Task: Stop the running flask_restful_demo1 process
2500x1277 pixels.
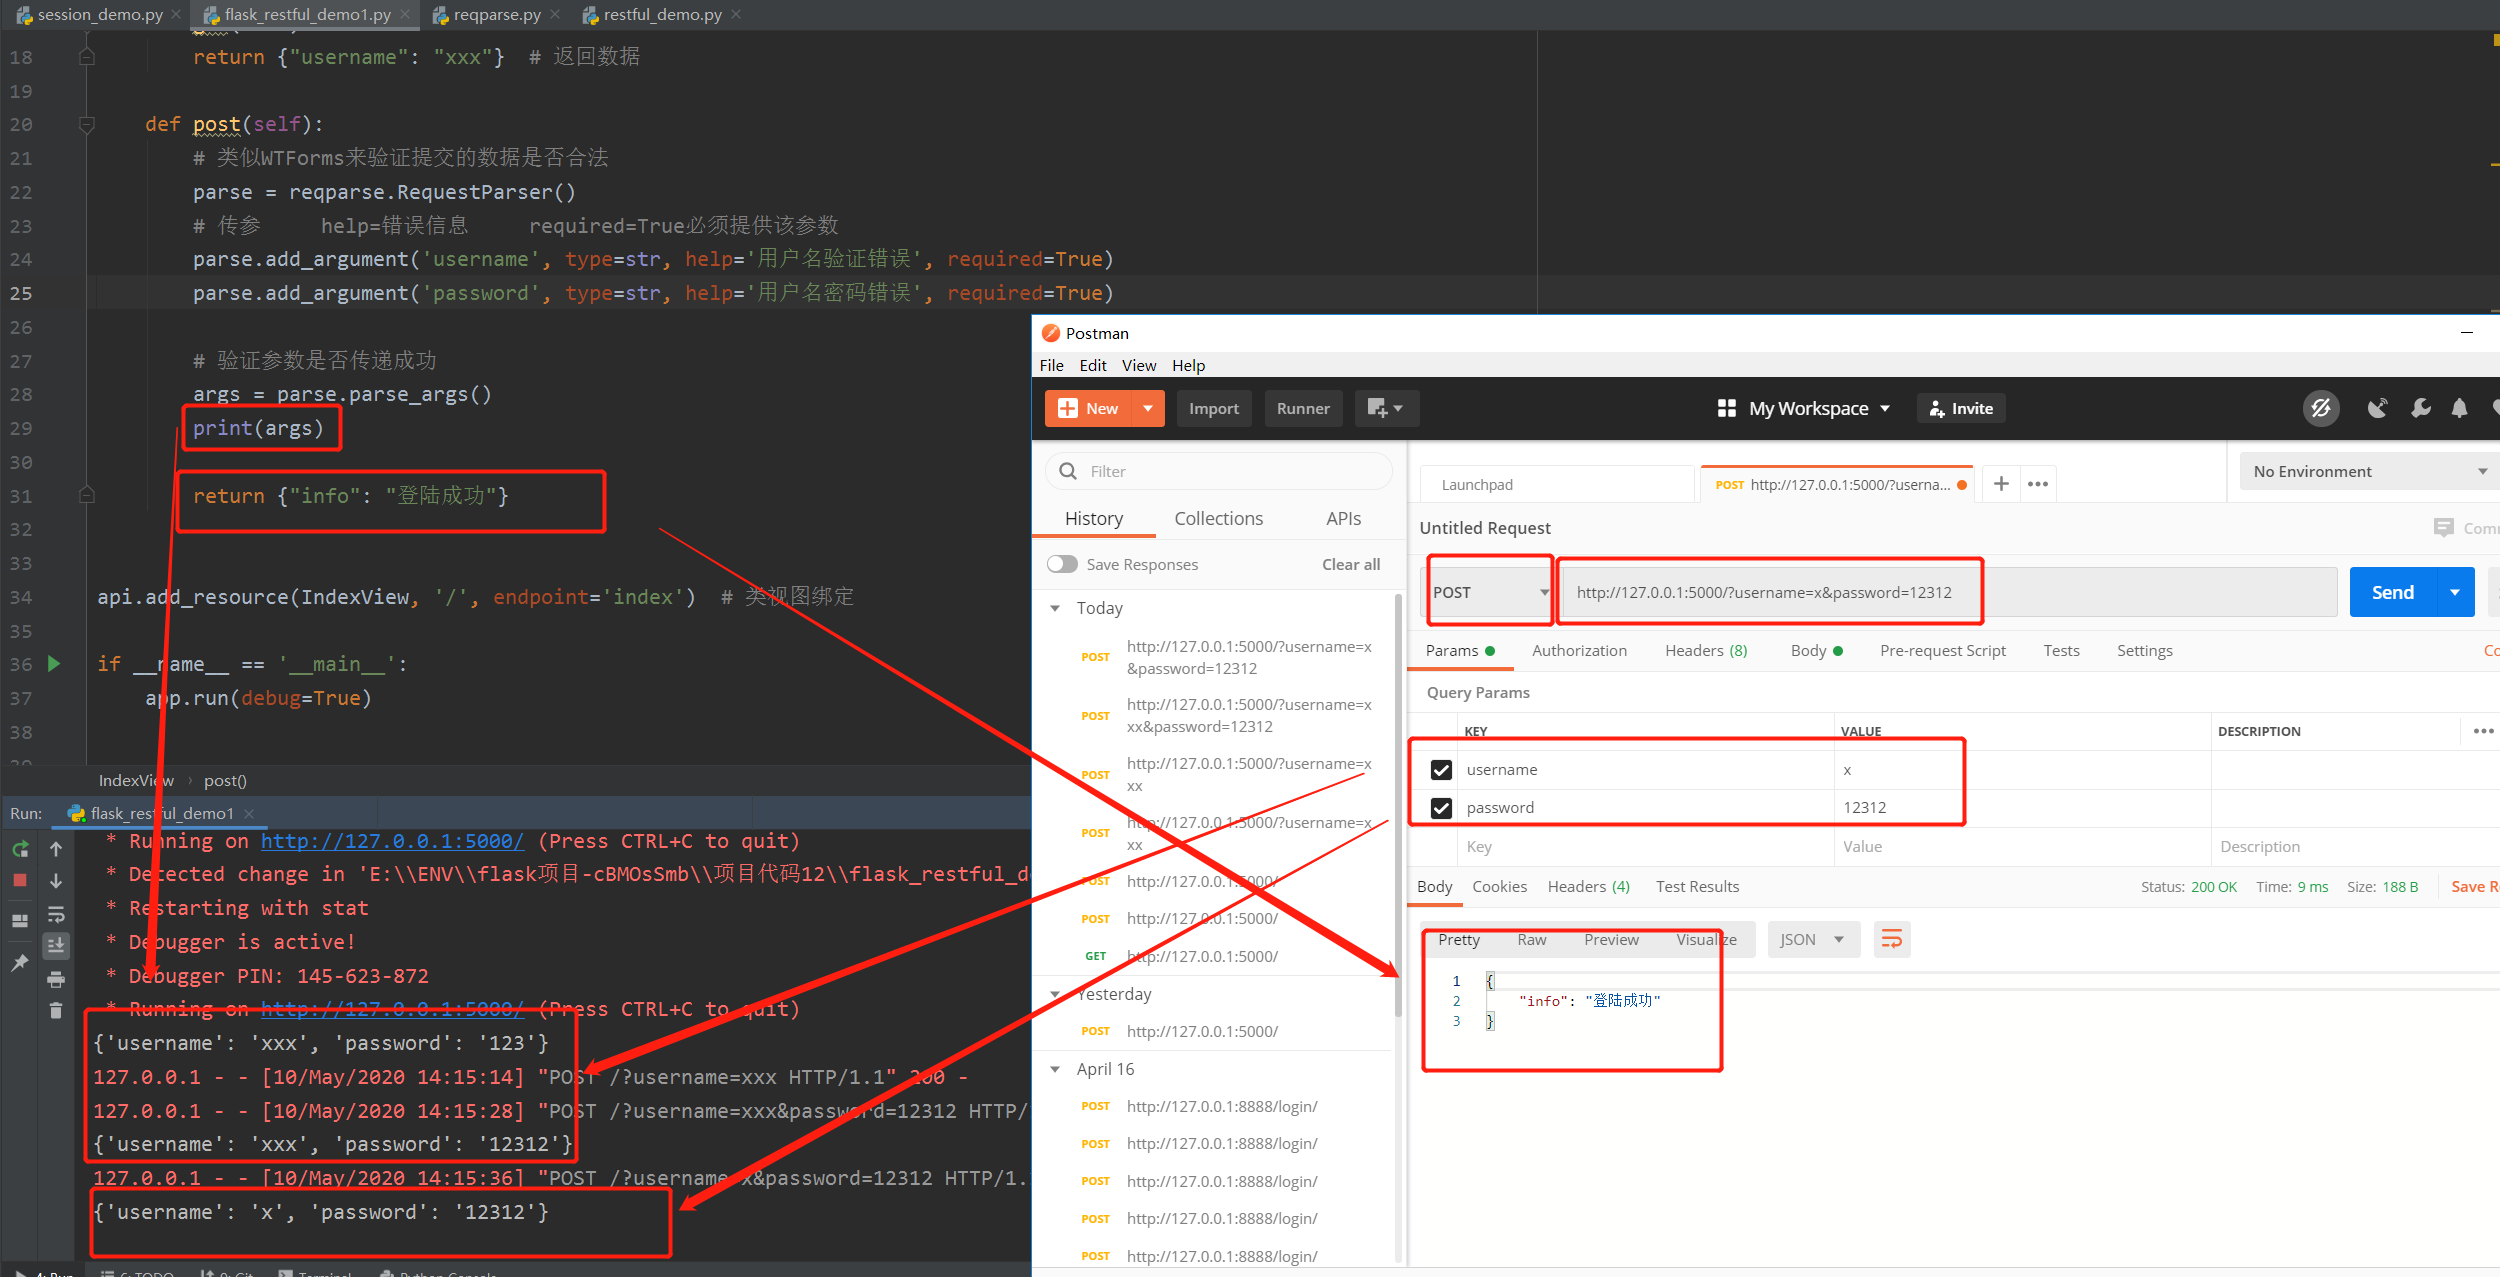Action: [20, 880]
